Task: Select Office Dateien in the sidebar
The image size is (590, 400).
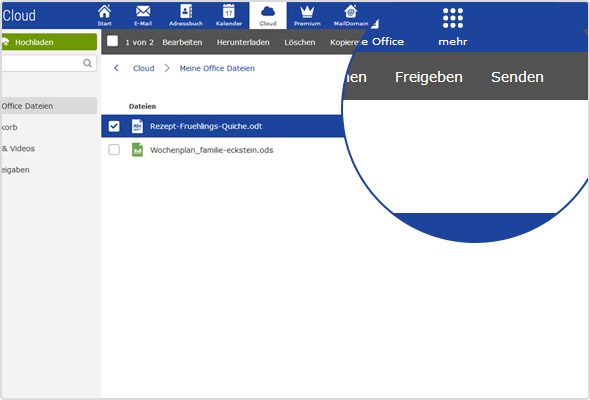Action: 49,106
